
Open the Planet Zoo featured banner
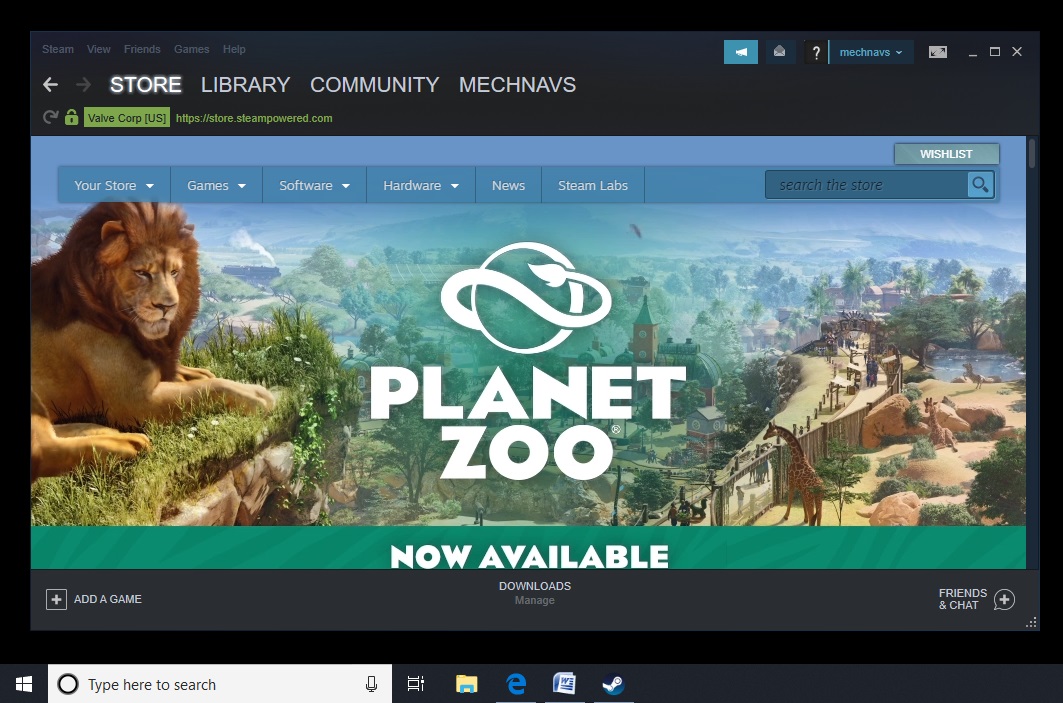pos(528,363)
